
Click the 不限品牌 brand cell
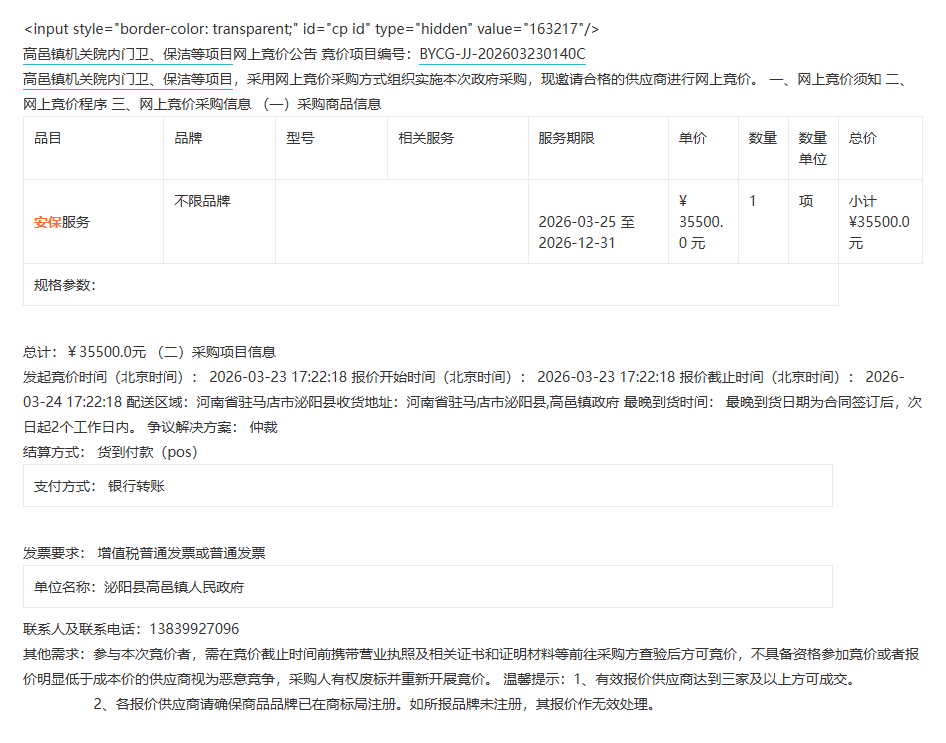pos(202,201)
